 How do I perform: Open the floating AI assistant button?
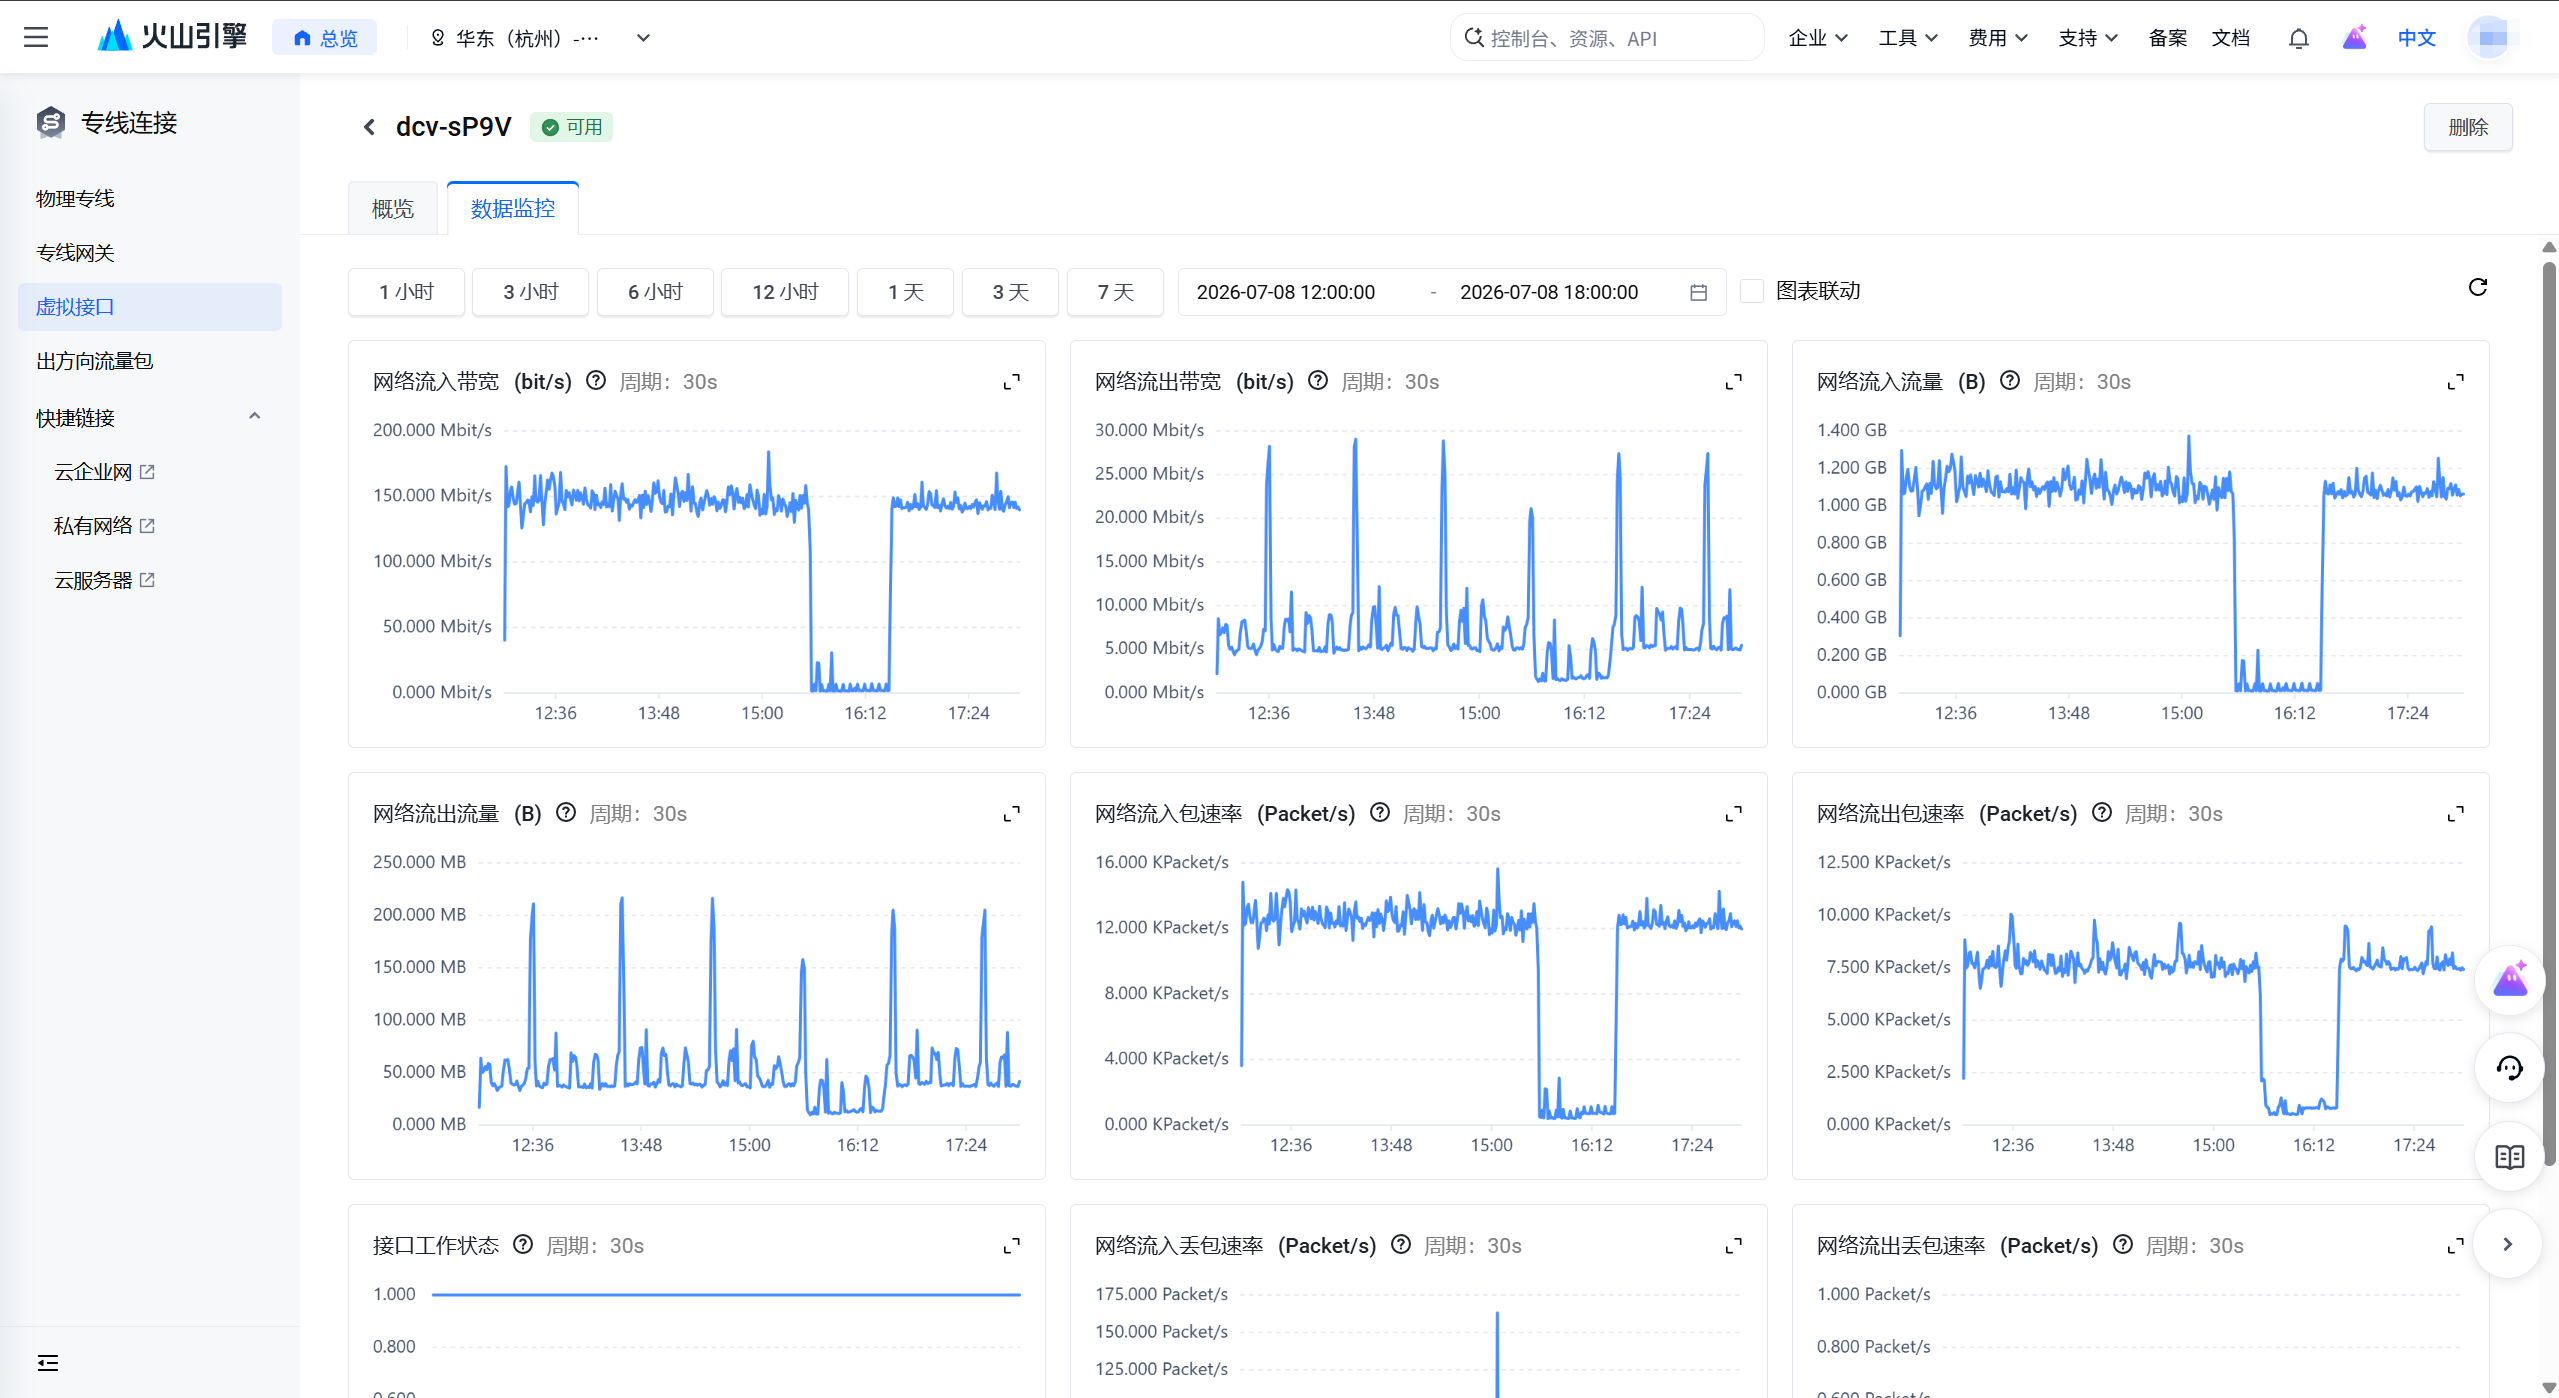[2509, 980]
